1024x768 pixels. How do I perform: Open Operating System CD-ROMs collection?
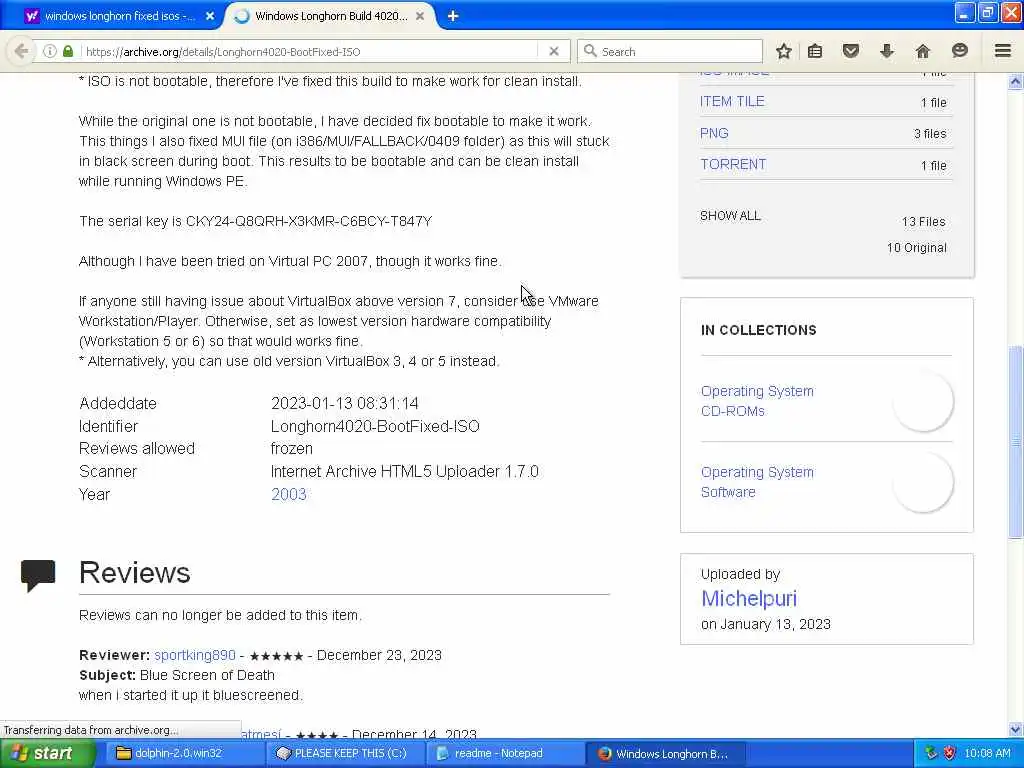pos(757,401)
